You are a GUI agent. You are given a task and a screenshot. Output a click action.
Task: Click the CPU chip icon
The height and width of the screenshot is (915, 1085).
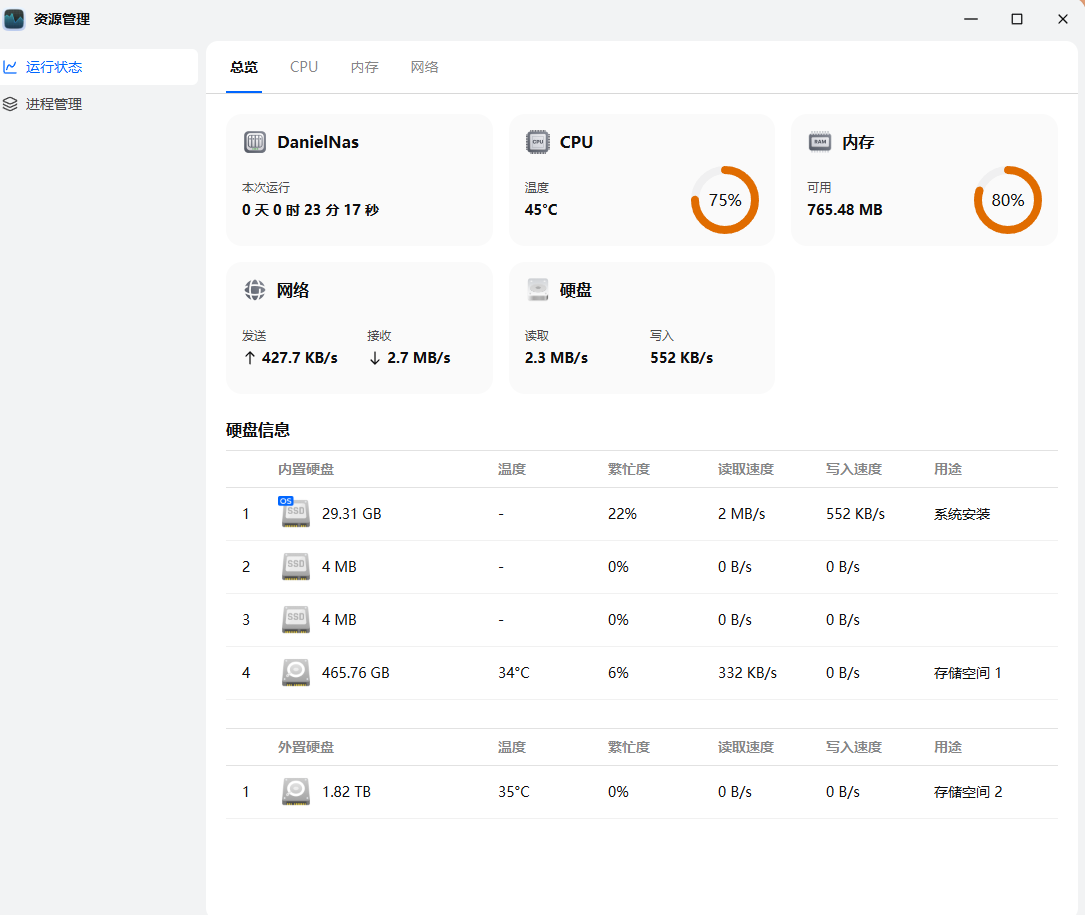coord(538,142)
